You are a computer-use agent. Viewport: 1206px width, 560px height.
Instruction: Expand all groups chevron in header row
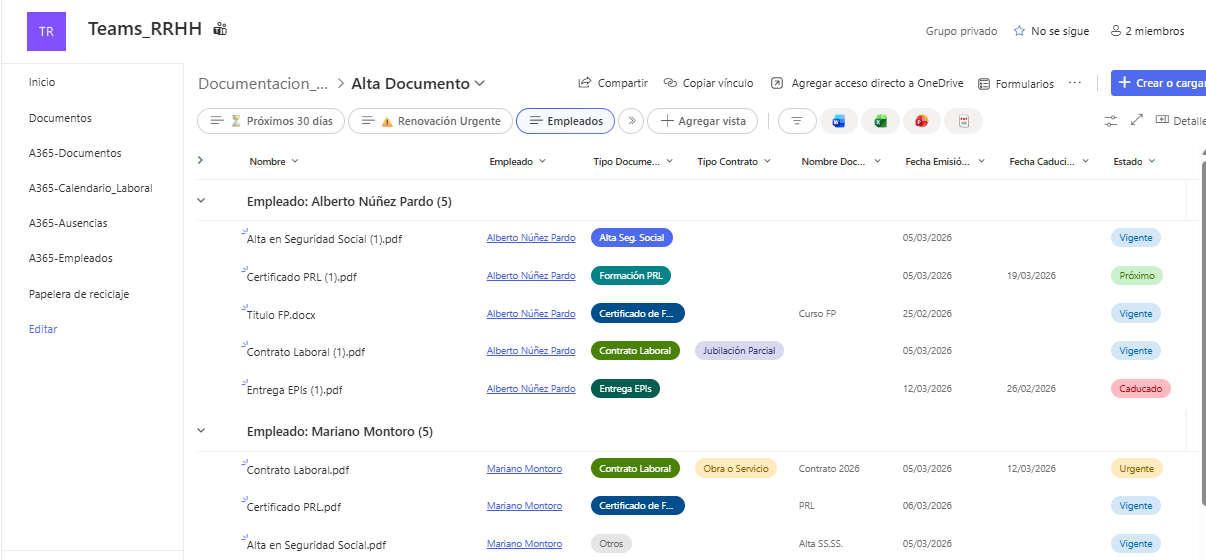[200, 160]
